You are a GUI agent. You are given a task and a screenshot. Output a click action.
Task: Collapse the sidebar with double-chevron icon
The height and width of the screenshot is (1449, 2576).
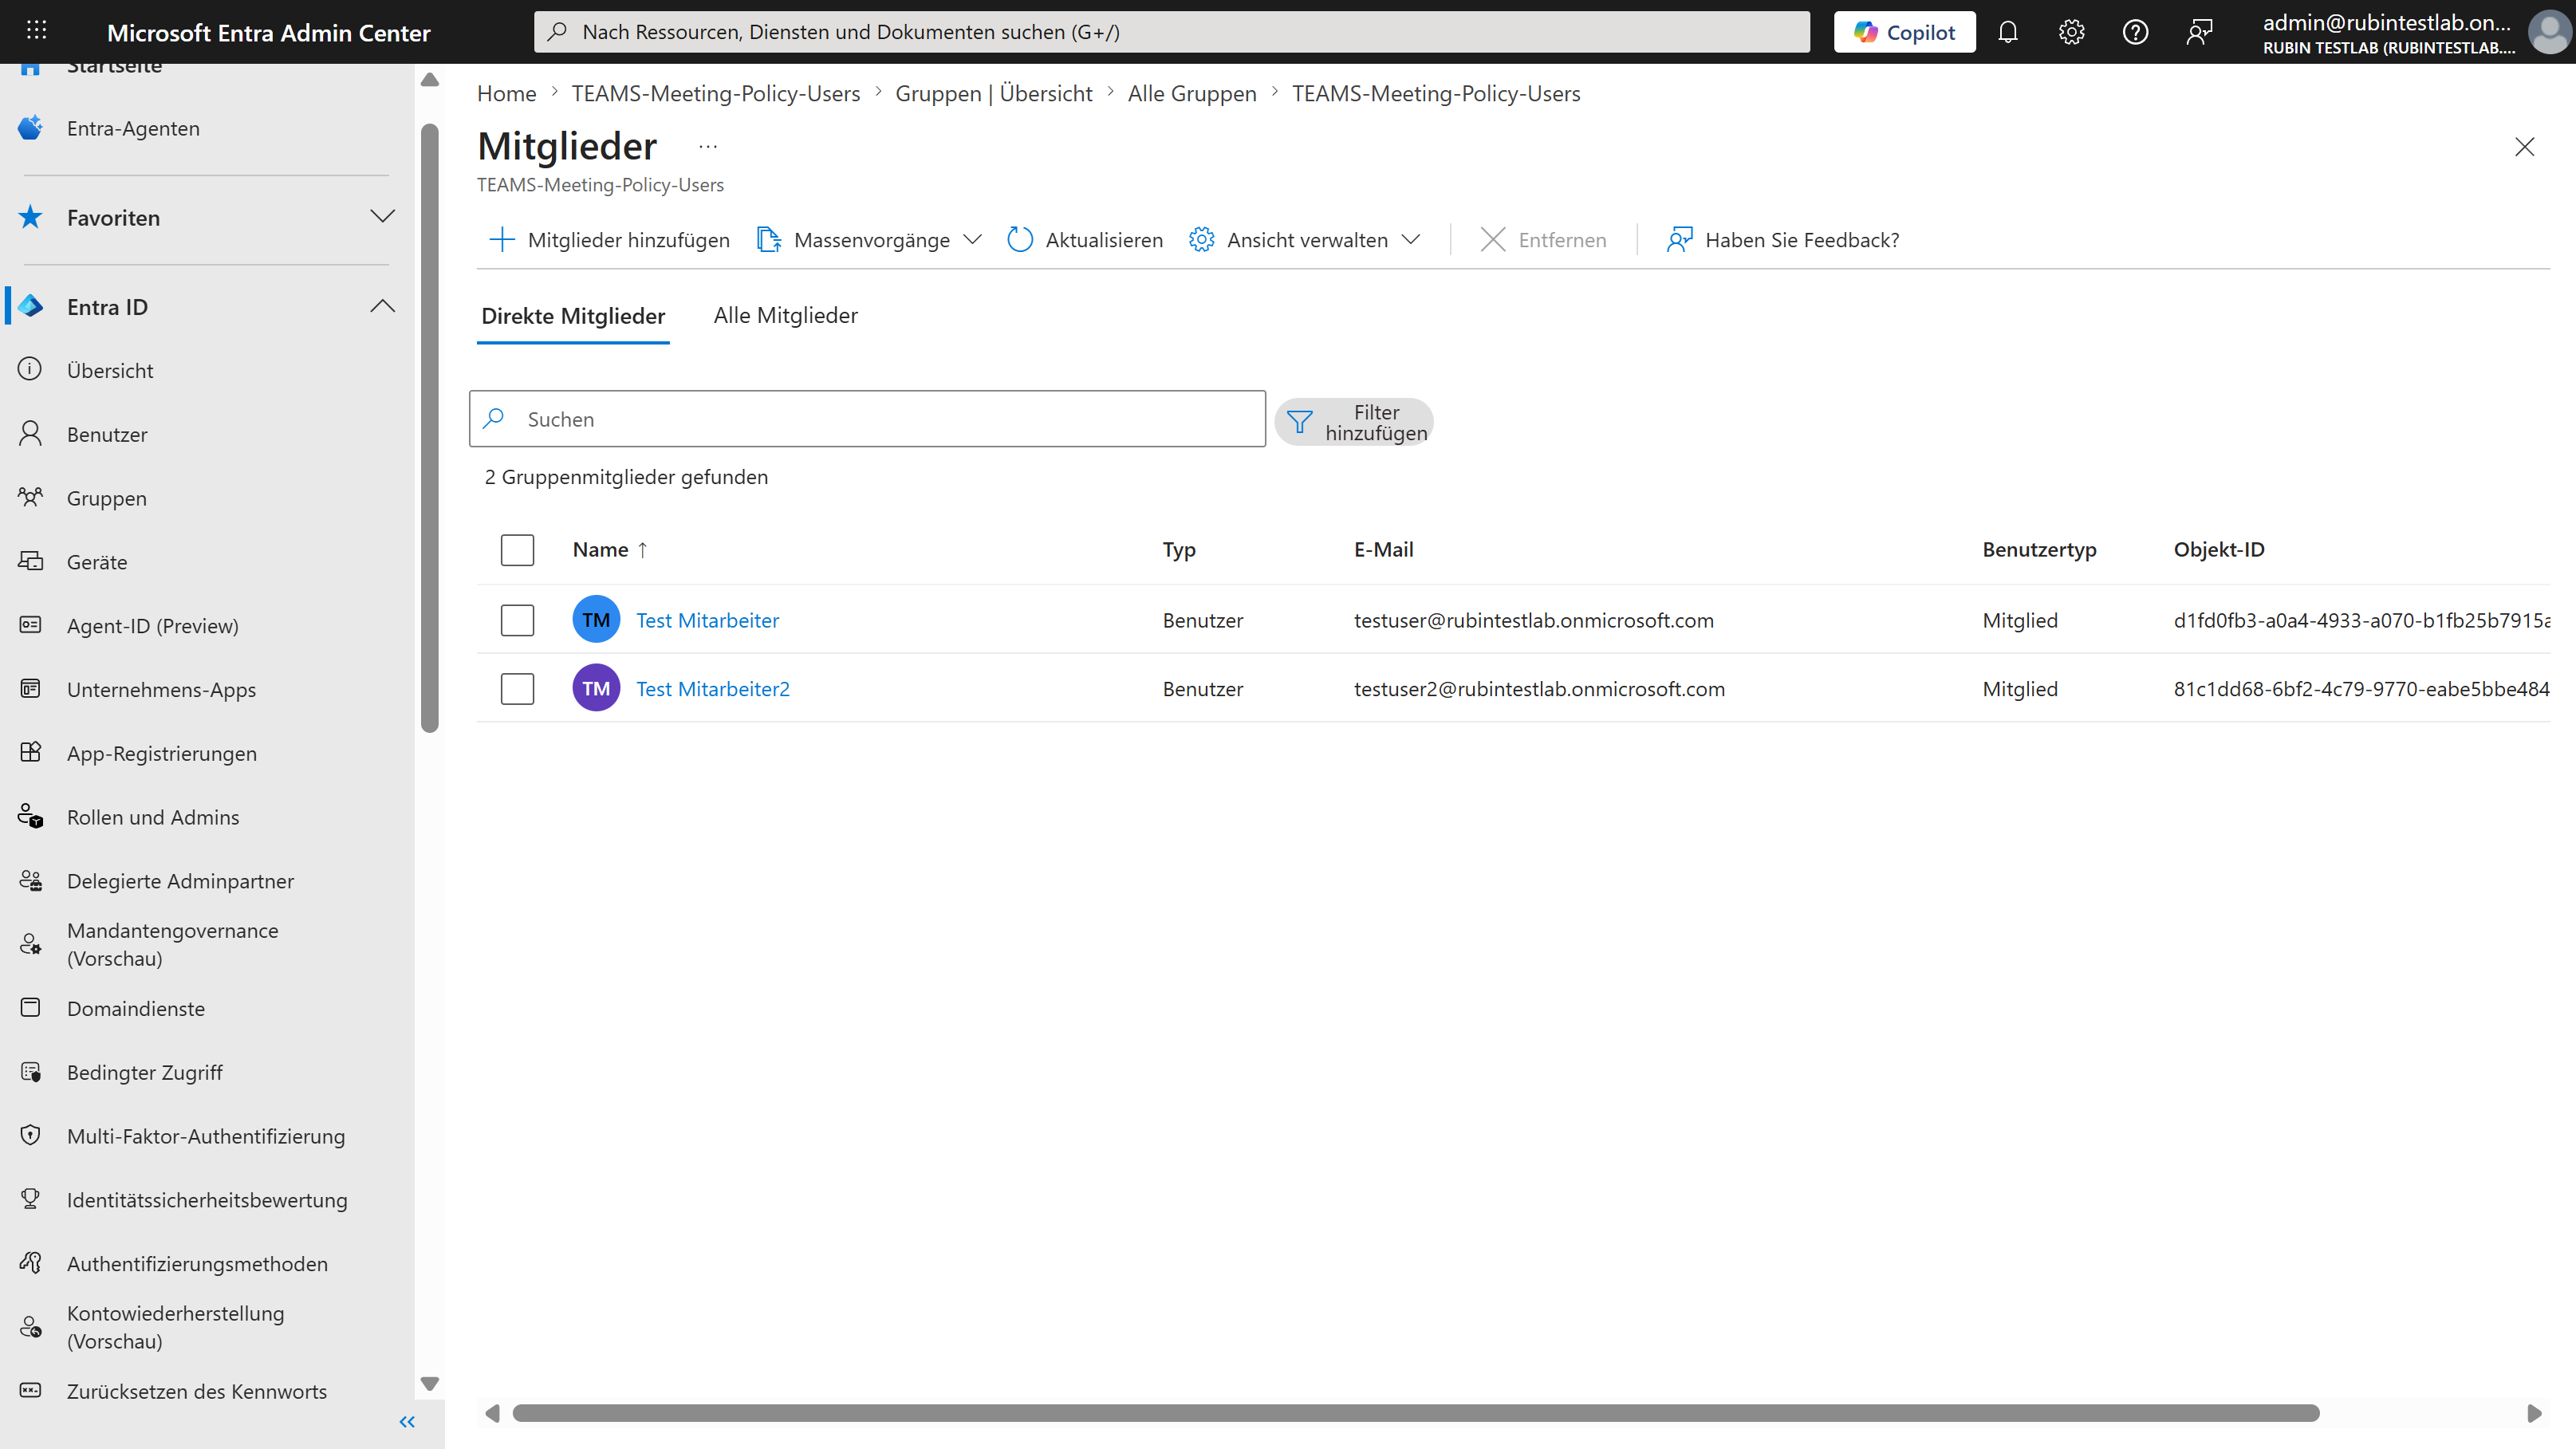[407, 1421]
